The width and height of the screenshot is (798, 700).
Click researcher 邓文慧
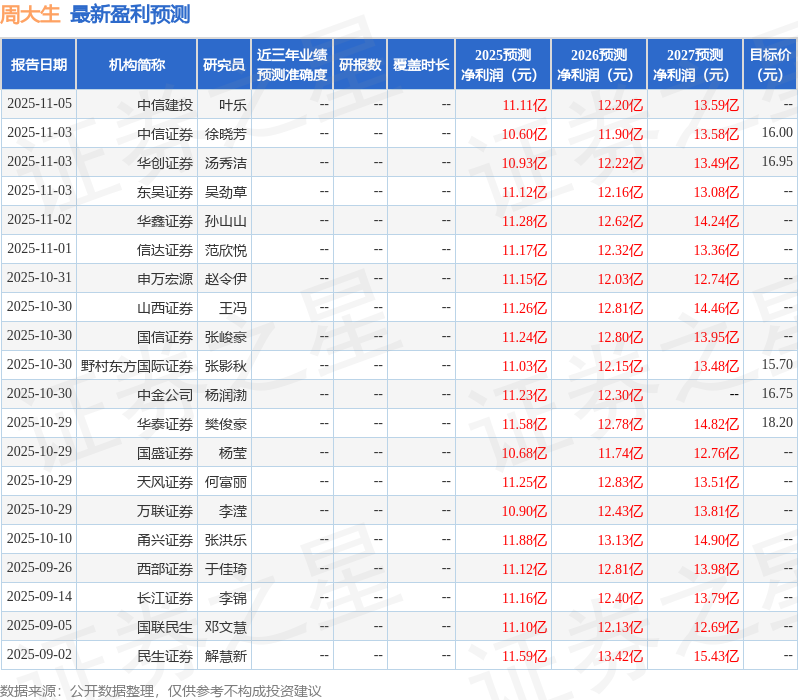(225, 627)
